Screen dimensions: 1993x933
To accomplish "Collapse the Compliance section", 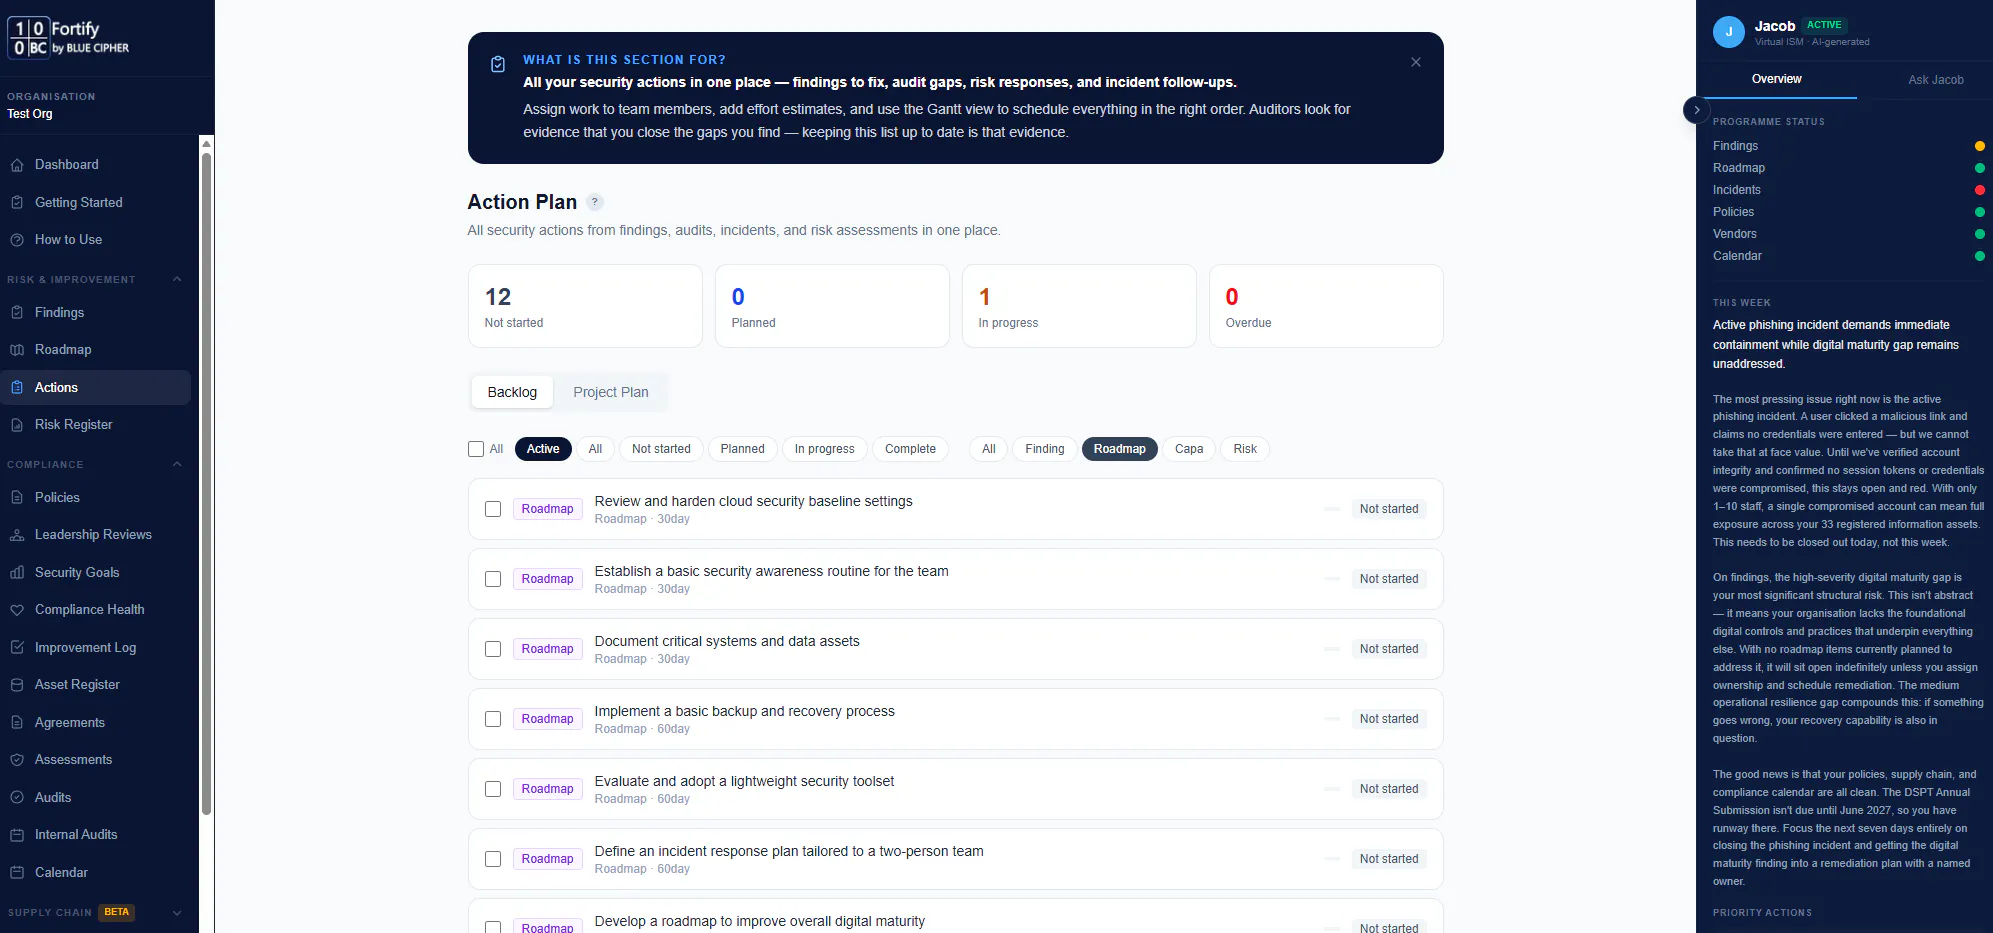I will (177, 464).
